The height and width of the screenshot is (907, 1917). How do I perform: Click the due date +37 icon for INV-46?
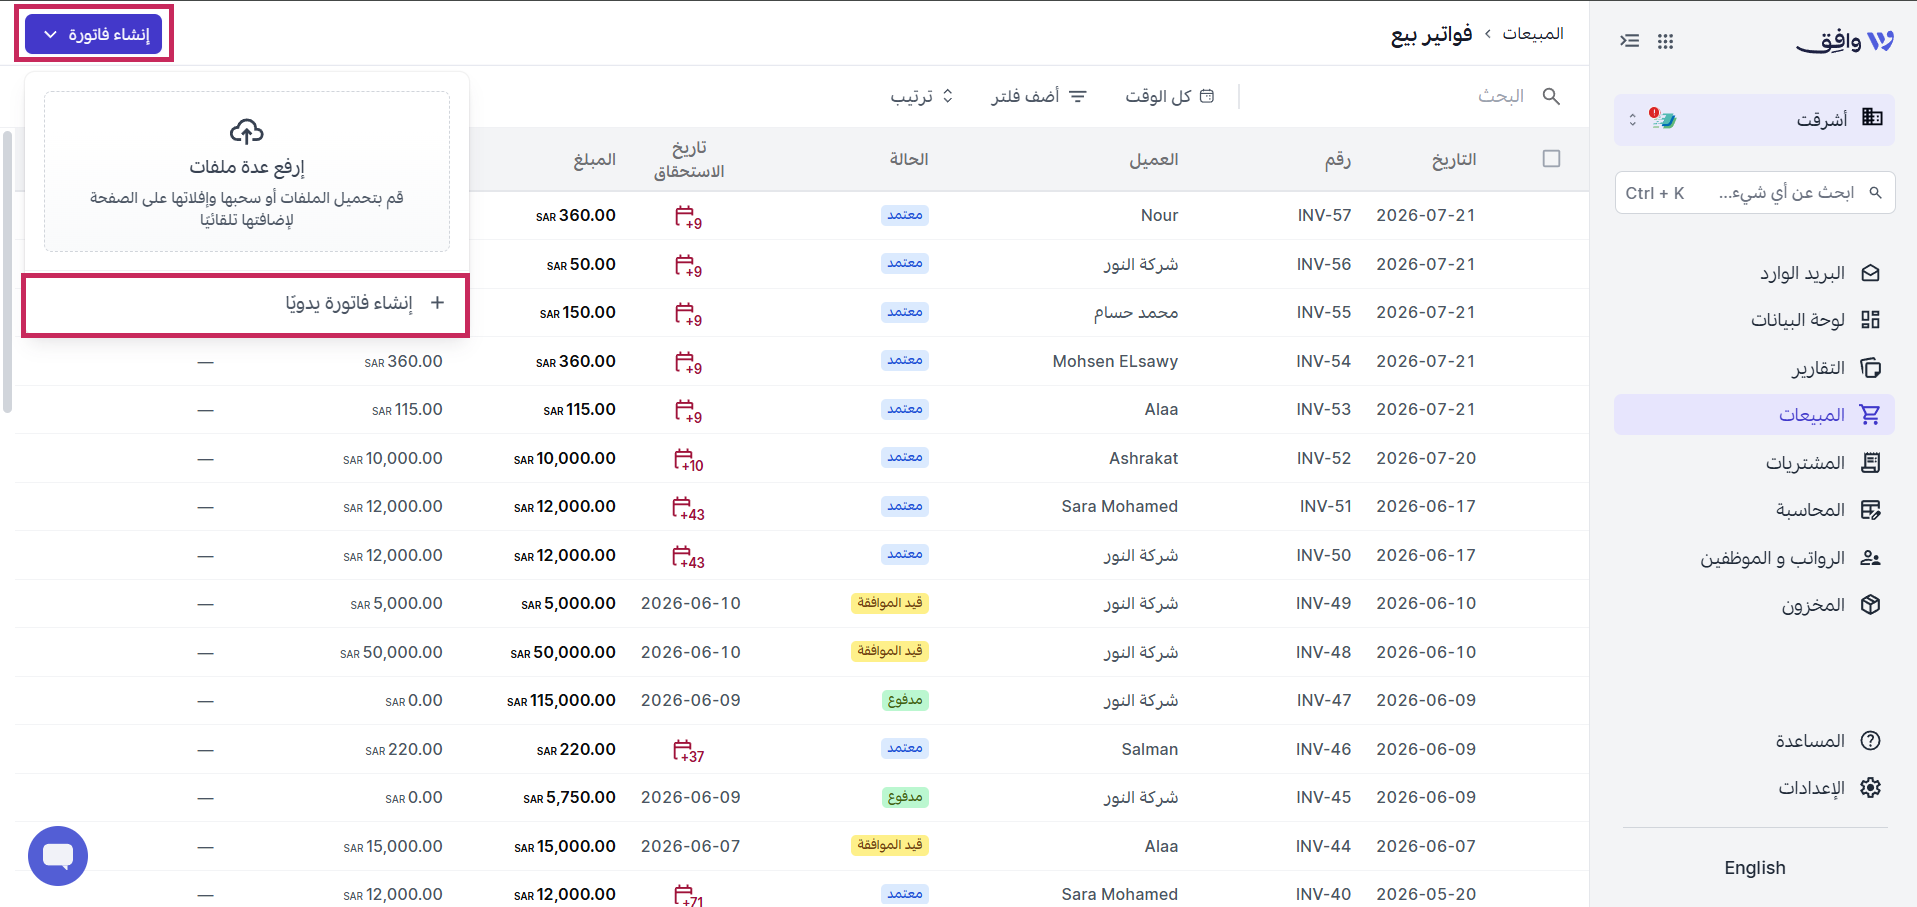coord(688,751)
